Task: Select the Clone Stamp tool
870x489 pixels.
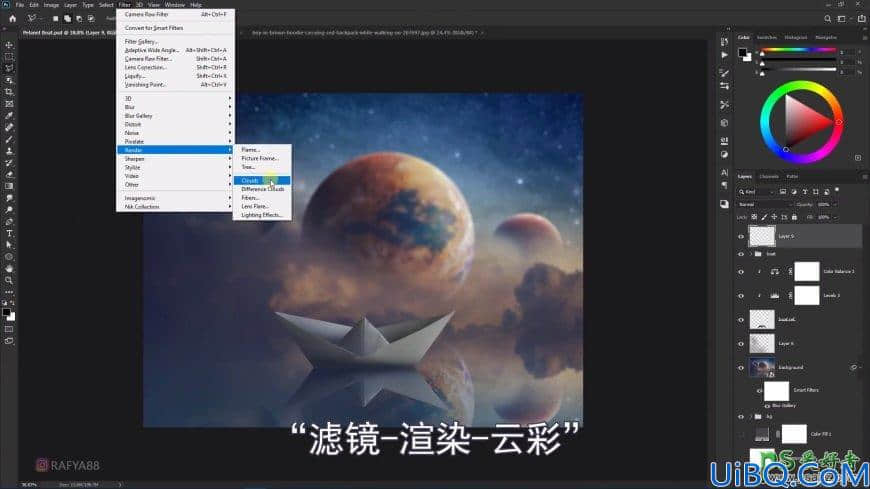Action: (x=9, y=151)
